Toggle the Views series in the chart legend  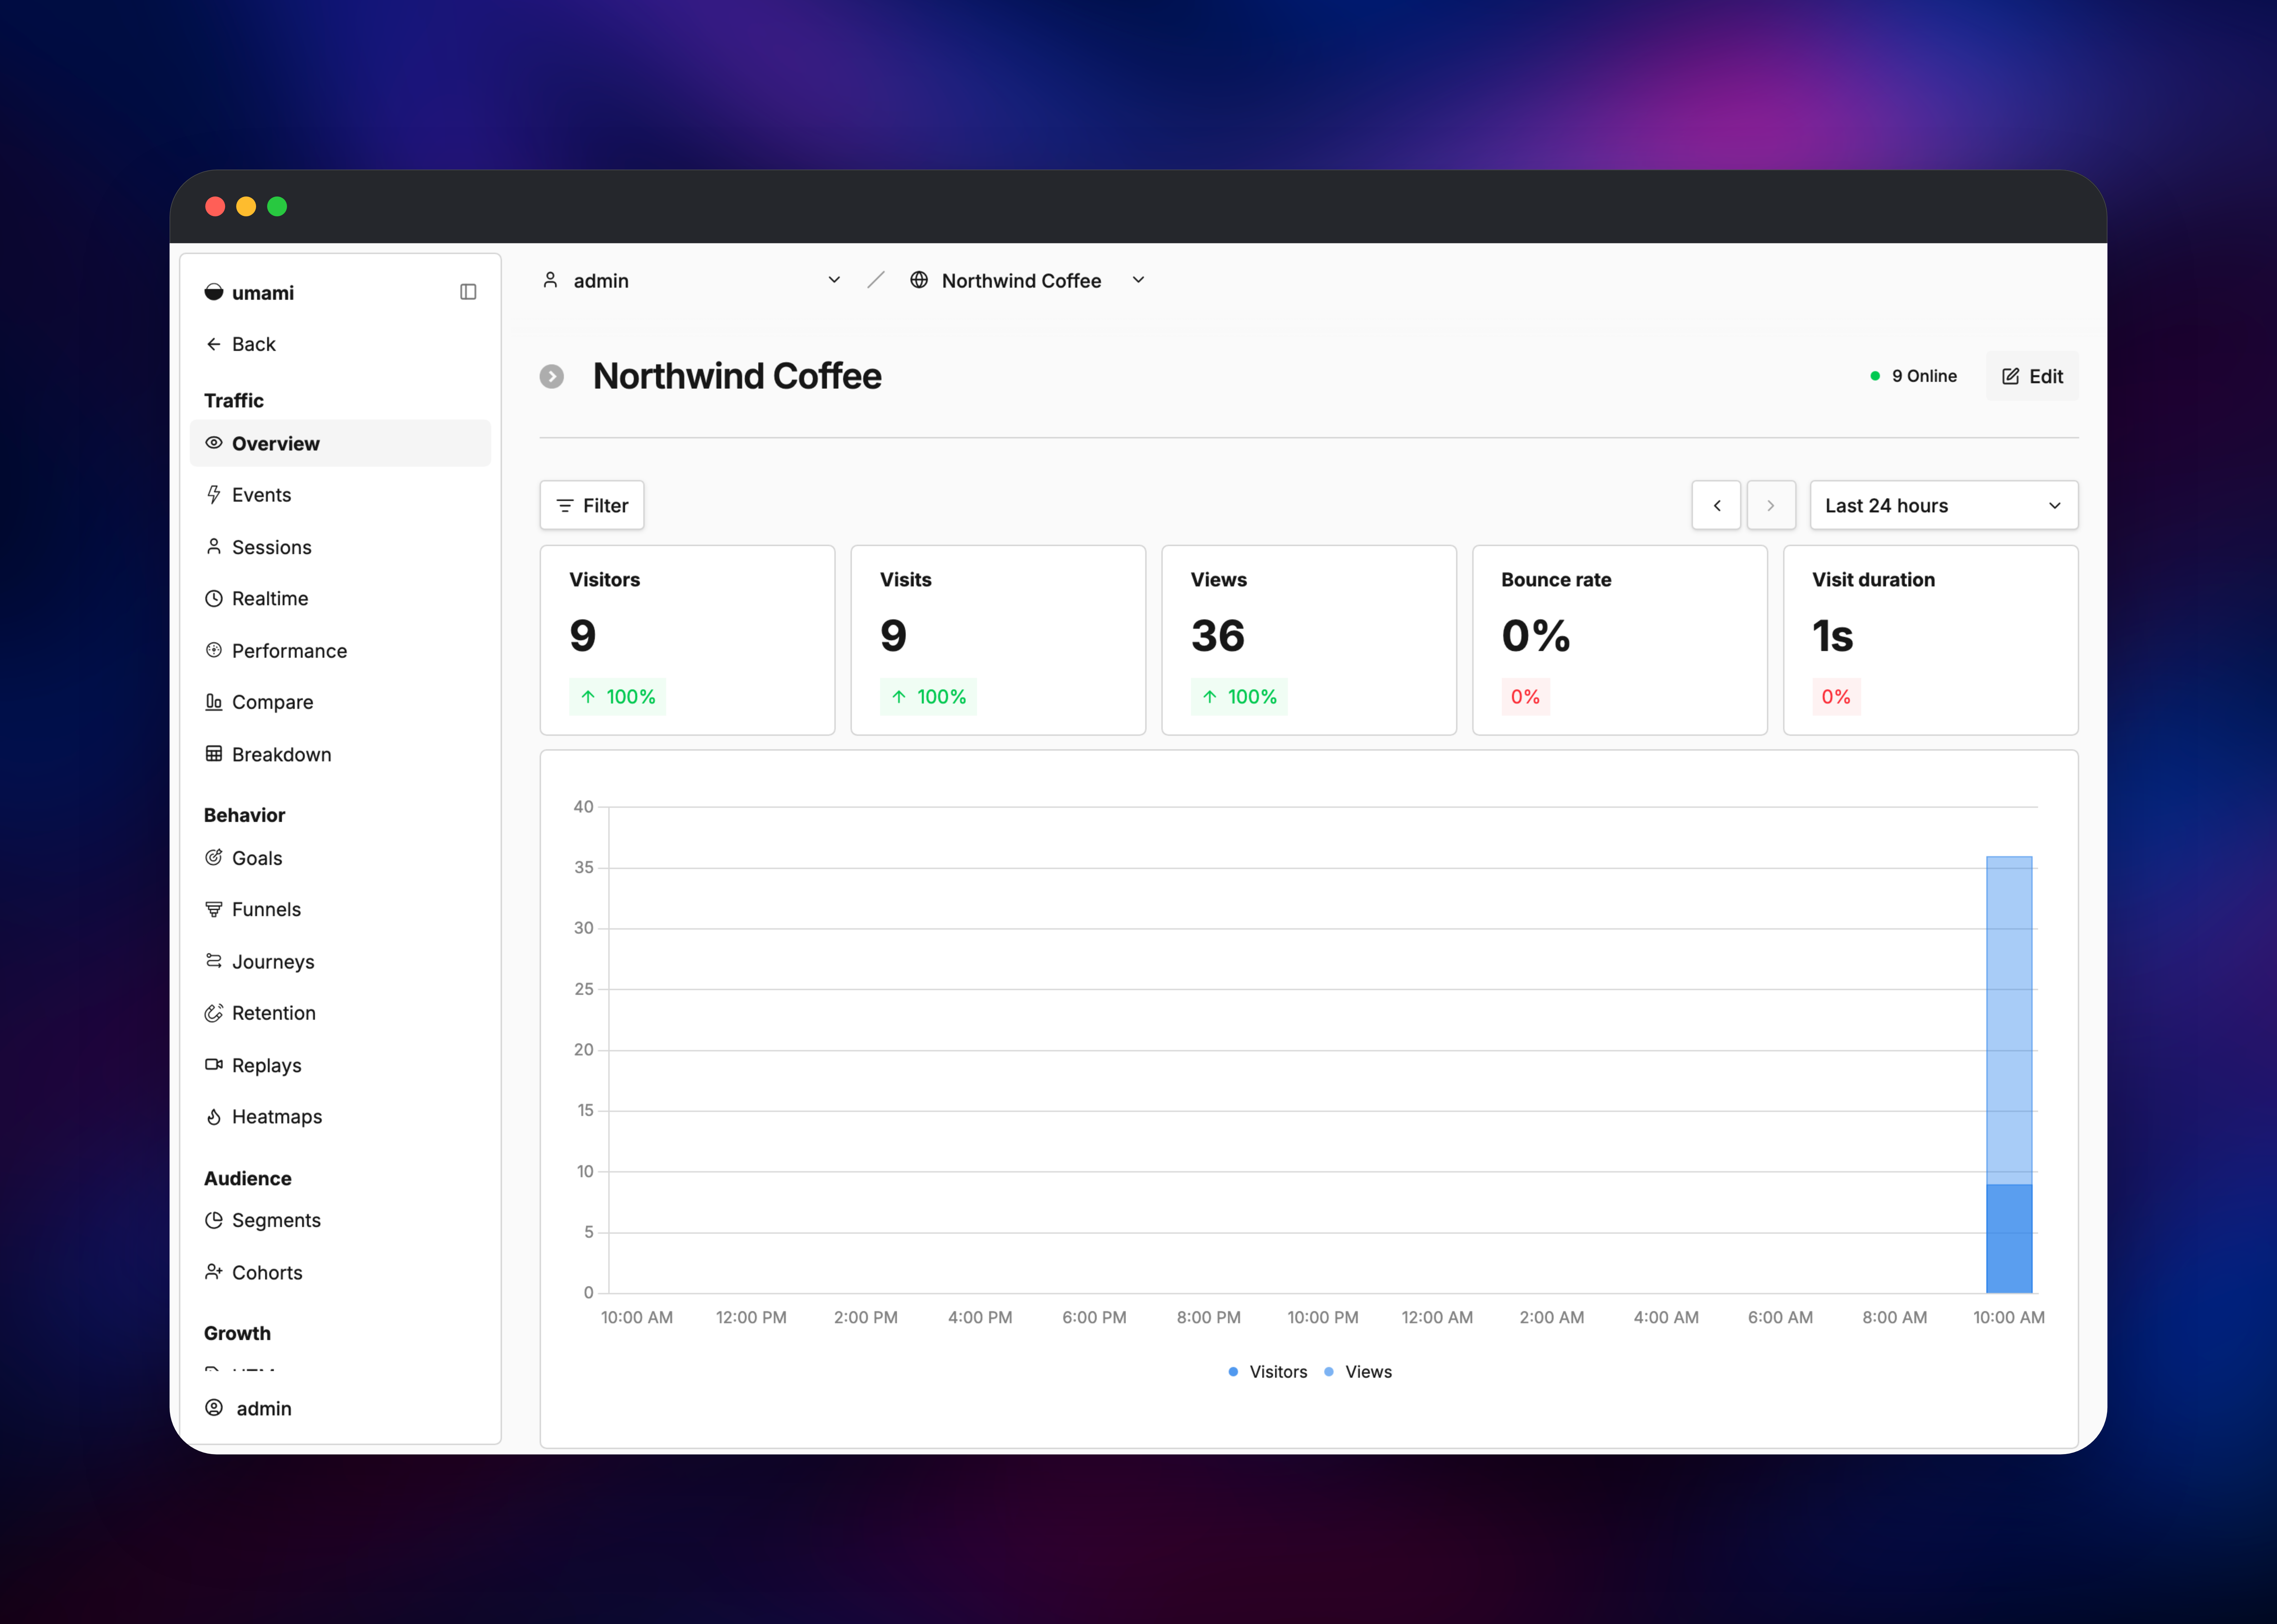tap(1358, 1372)
